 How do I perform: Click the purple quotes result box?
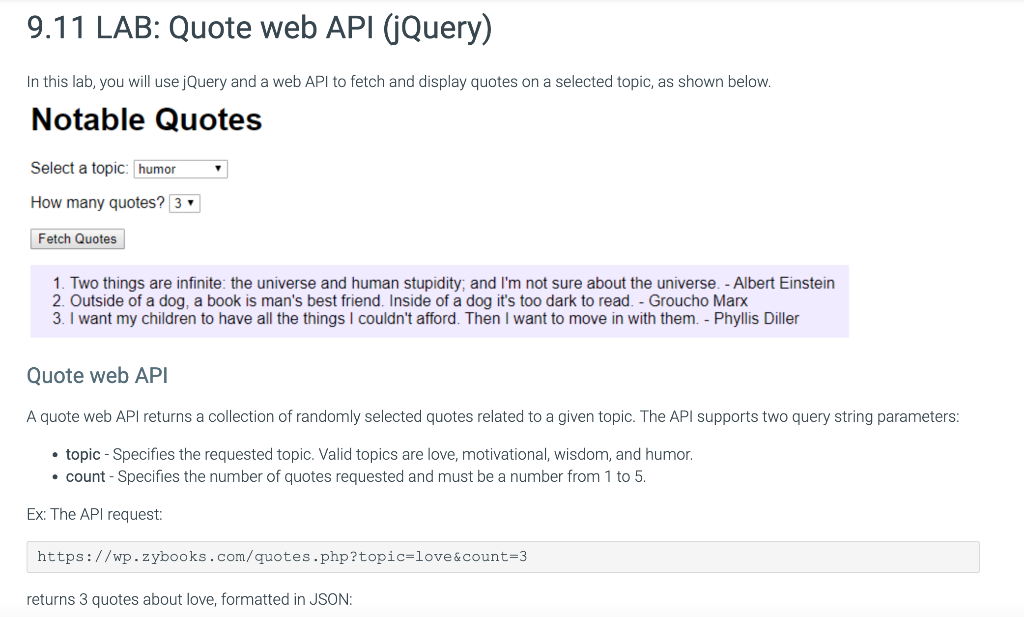[x=440, y=300]
